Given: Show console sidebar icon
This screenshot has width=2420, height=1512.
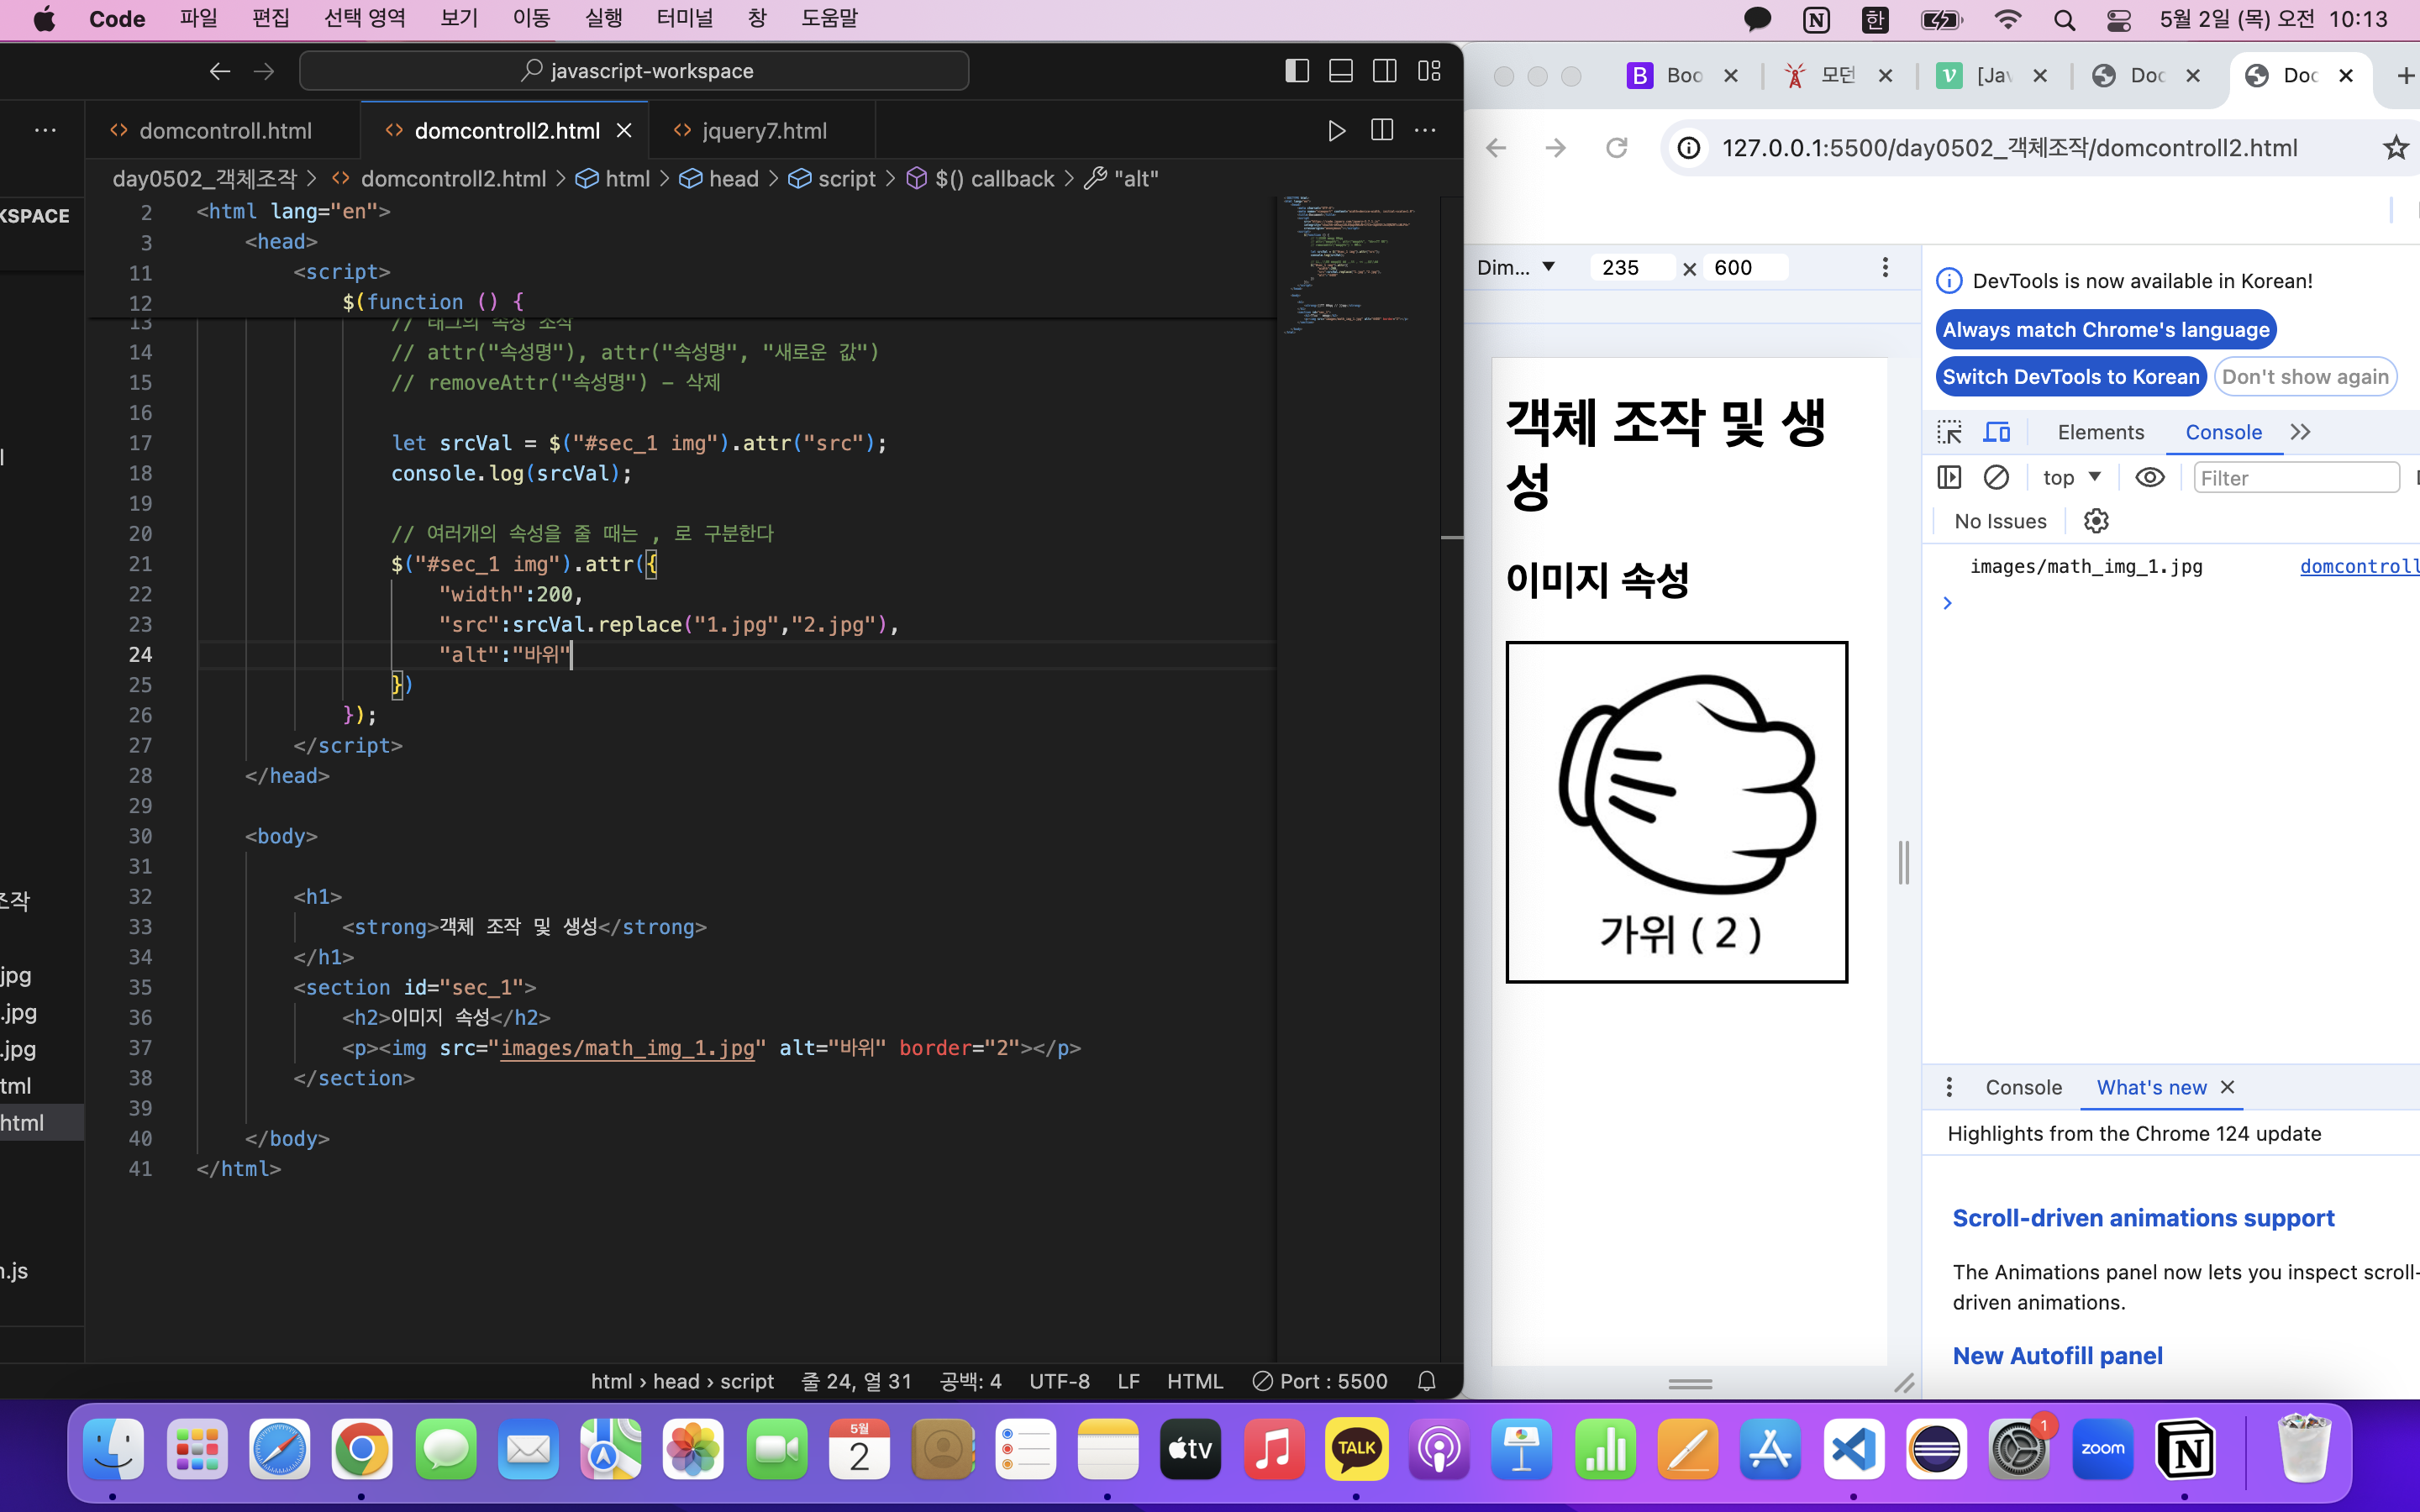Looking at the screenshot, I should click(x=1949, y=478).
